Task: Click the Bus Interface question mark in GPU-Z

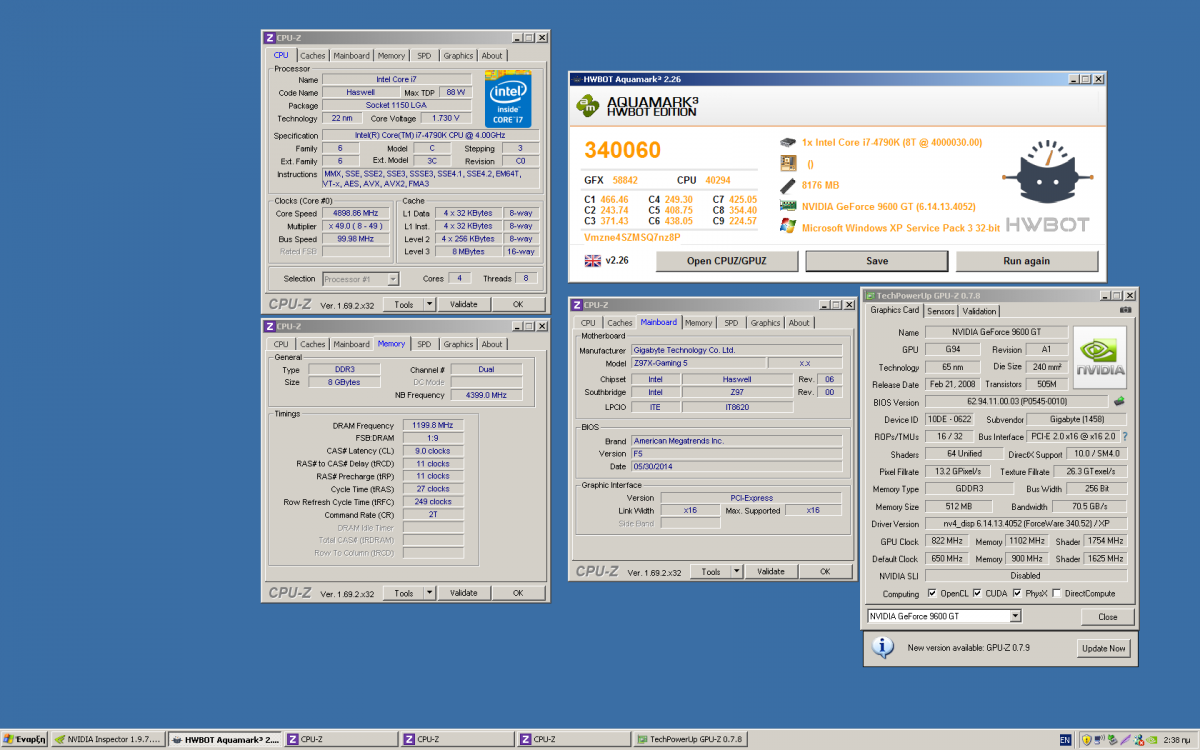Action: point(1124,437)
